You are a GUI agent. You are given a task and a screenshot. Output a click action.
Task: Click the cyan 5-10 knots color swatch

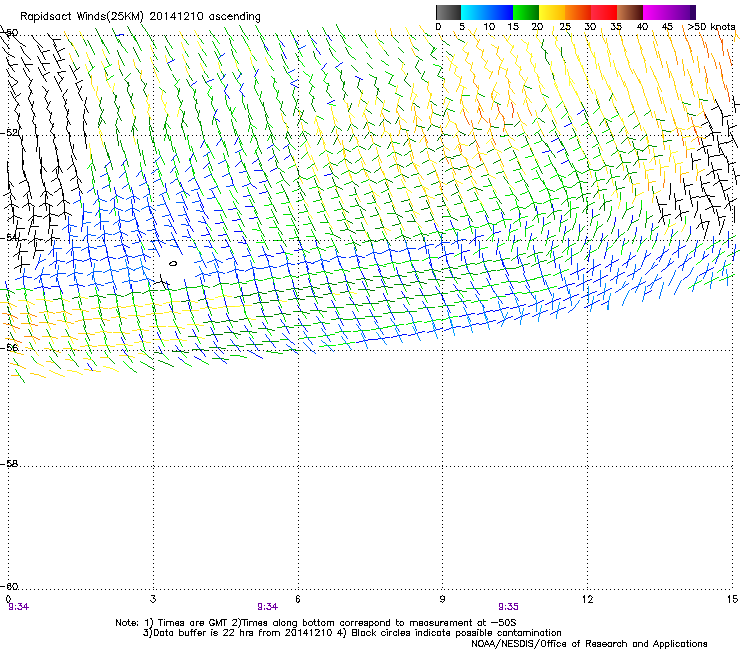(x=473, y=12)
